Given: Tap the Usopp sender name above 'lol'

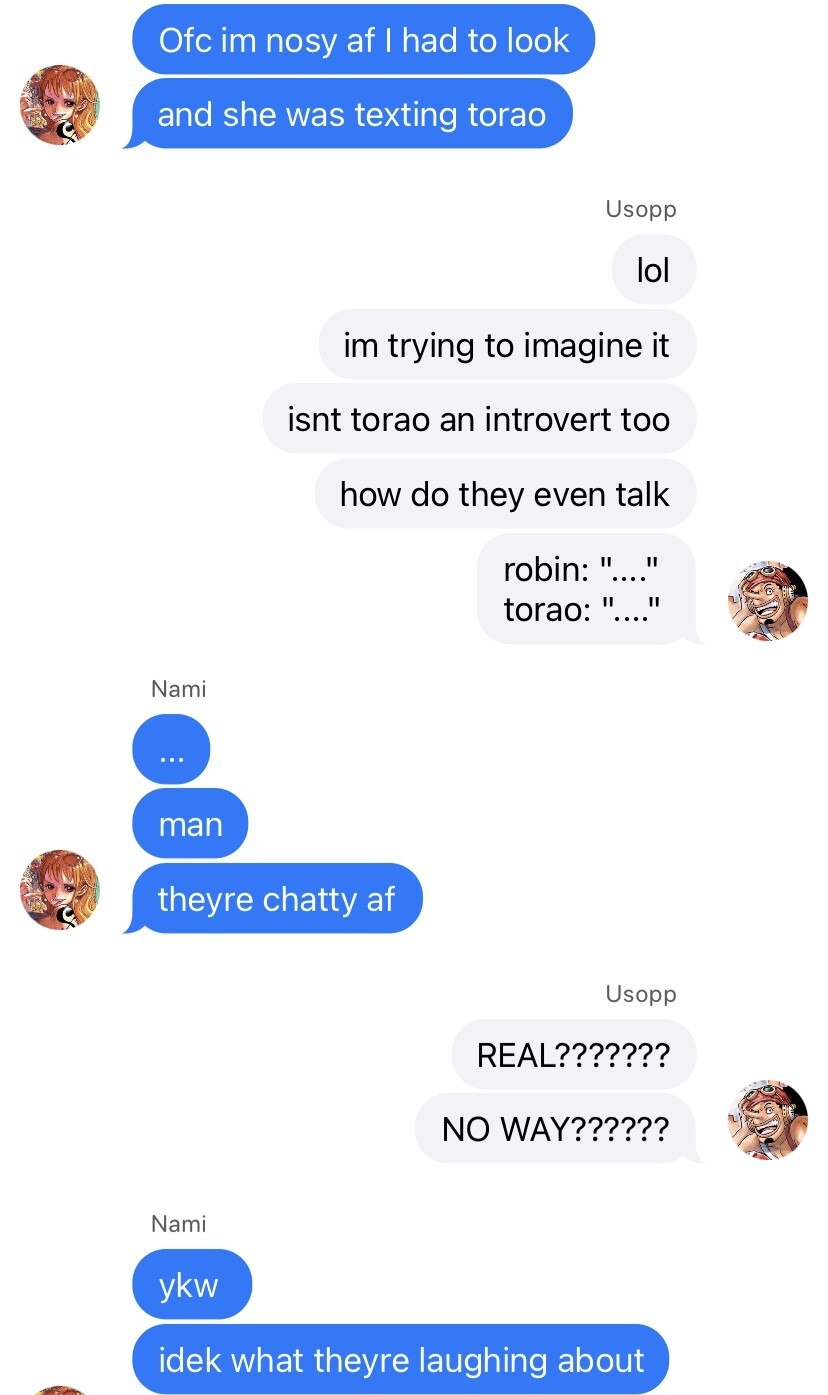Looking at the screenshot, I should (x=641, y=209).
